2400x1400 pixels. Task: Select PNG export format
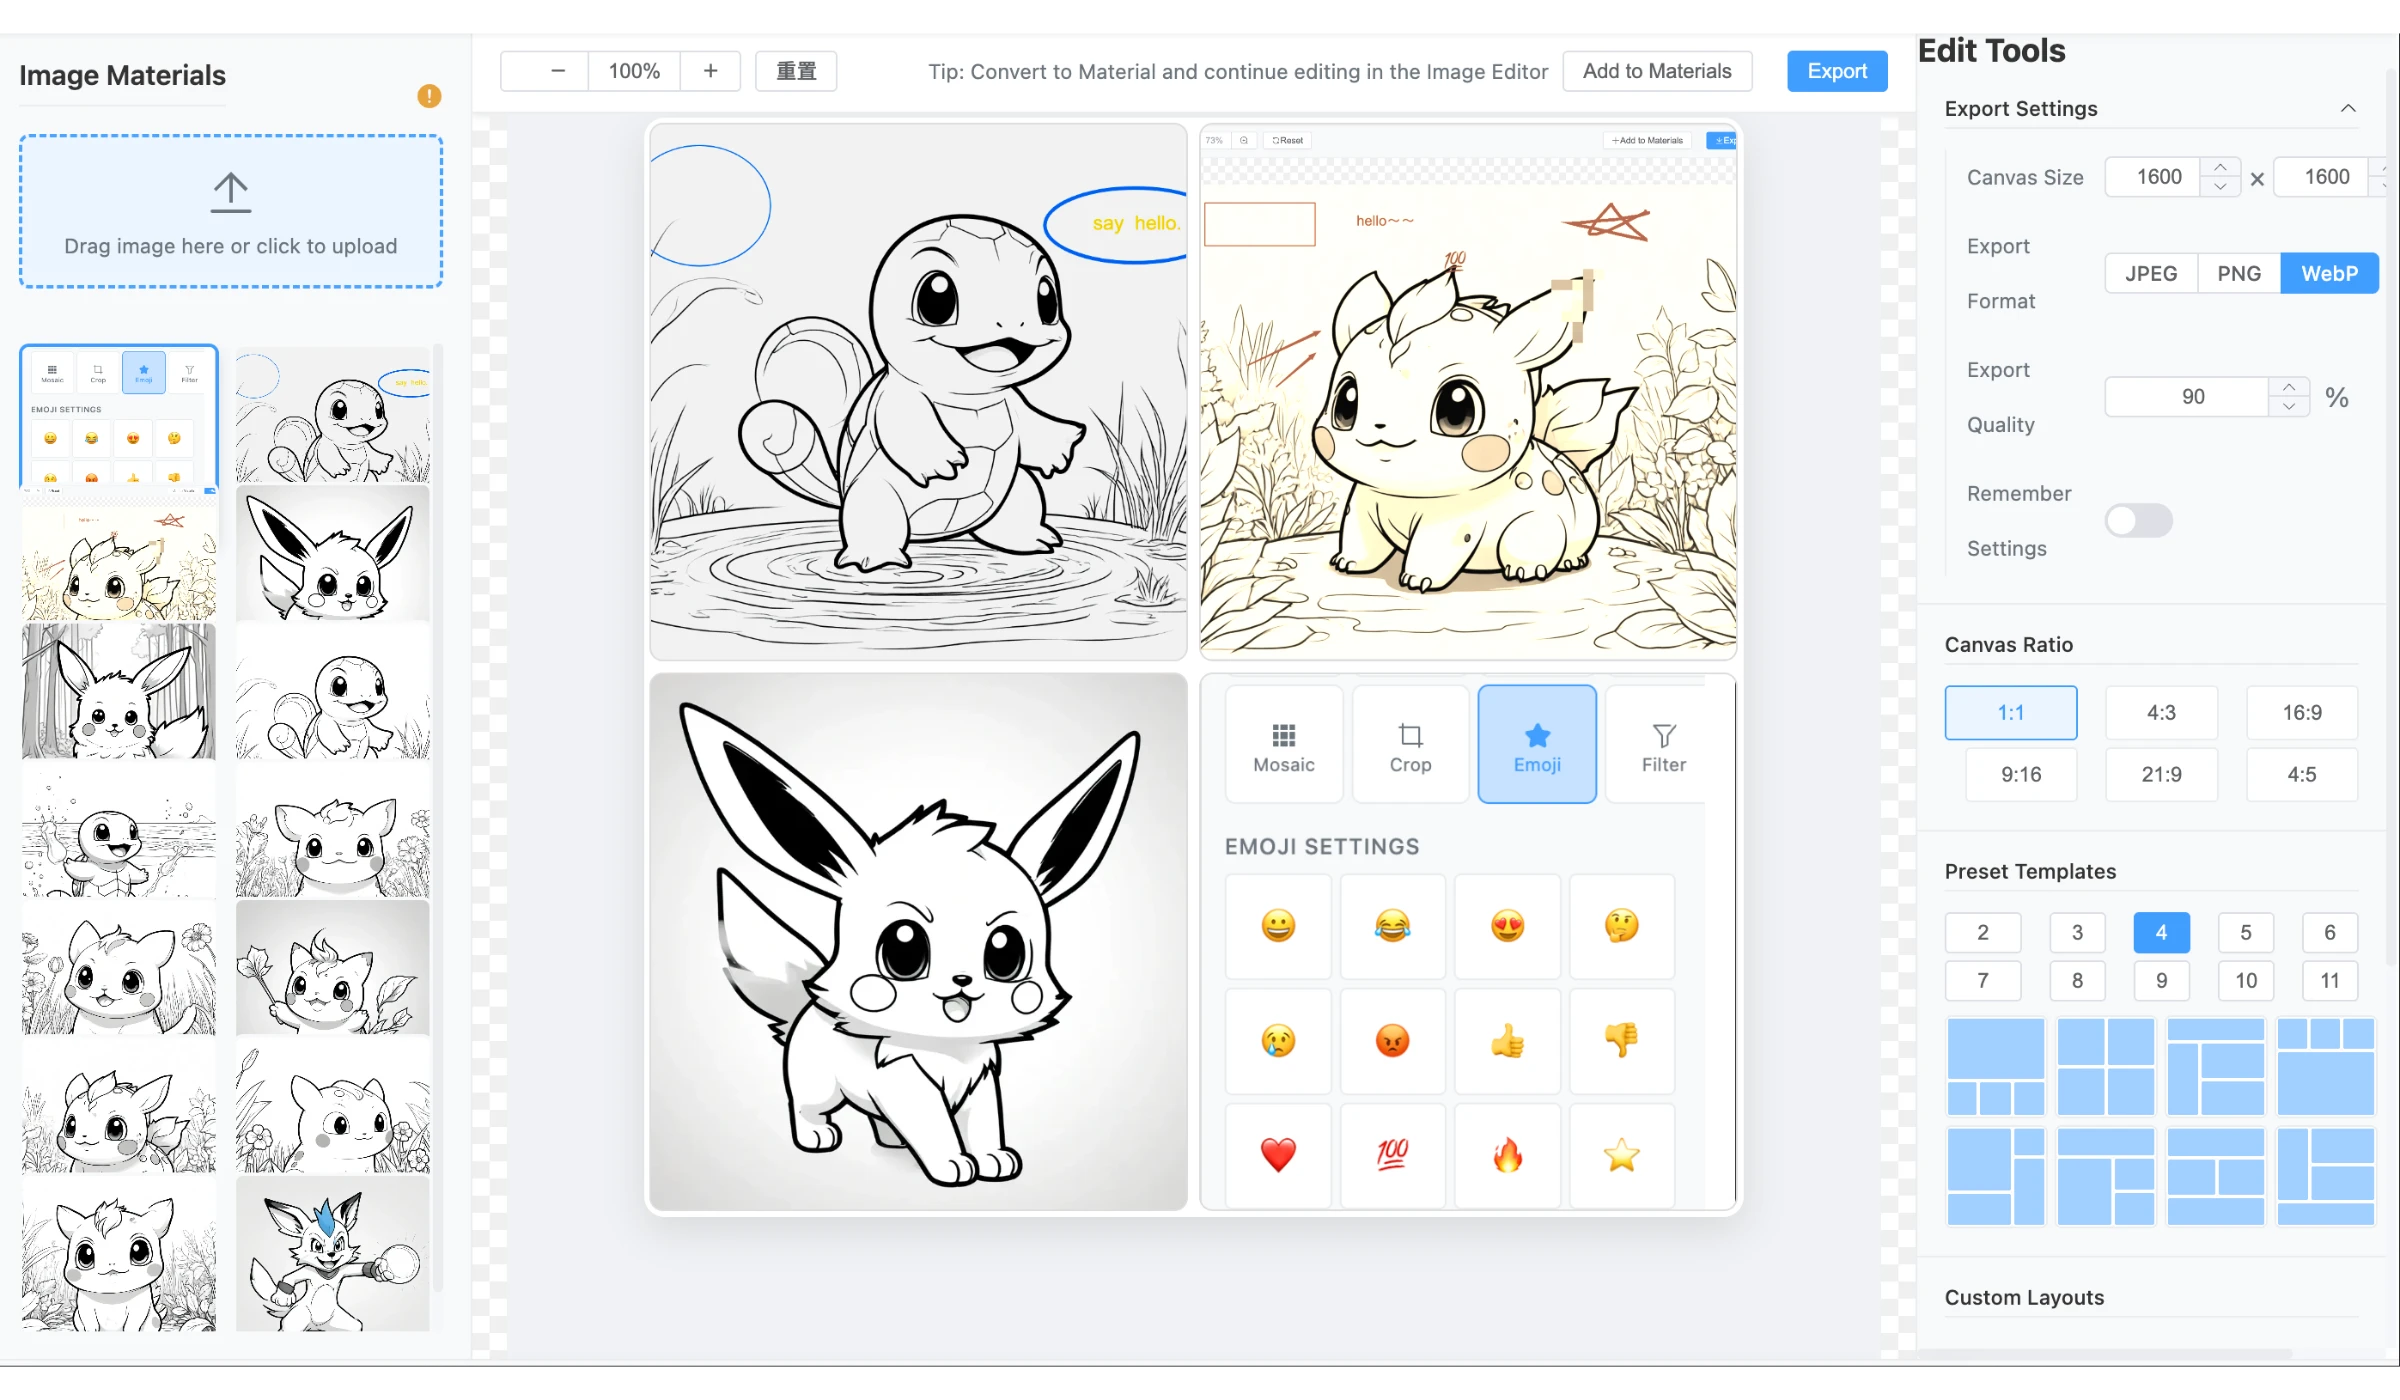2239,273
